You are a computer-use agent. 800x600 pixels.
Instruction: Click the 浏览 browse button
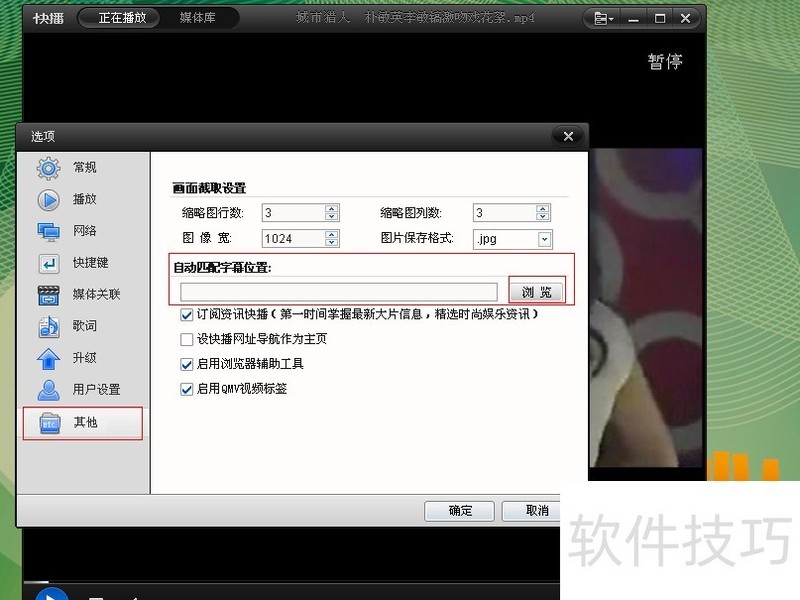(x=537, y=290)
